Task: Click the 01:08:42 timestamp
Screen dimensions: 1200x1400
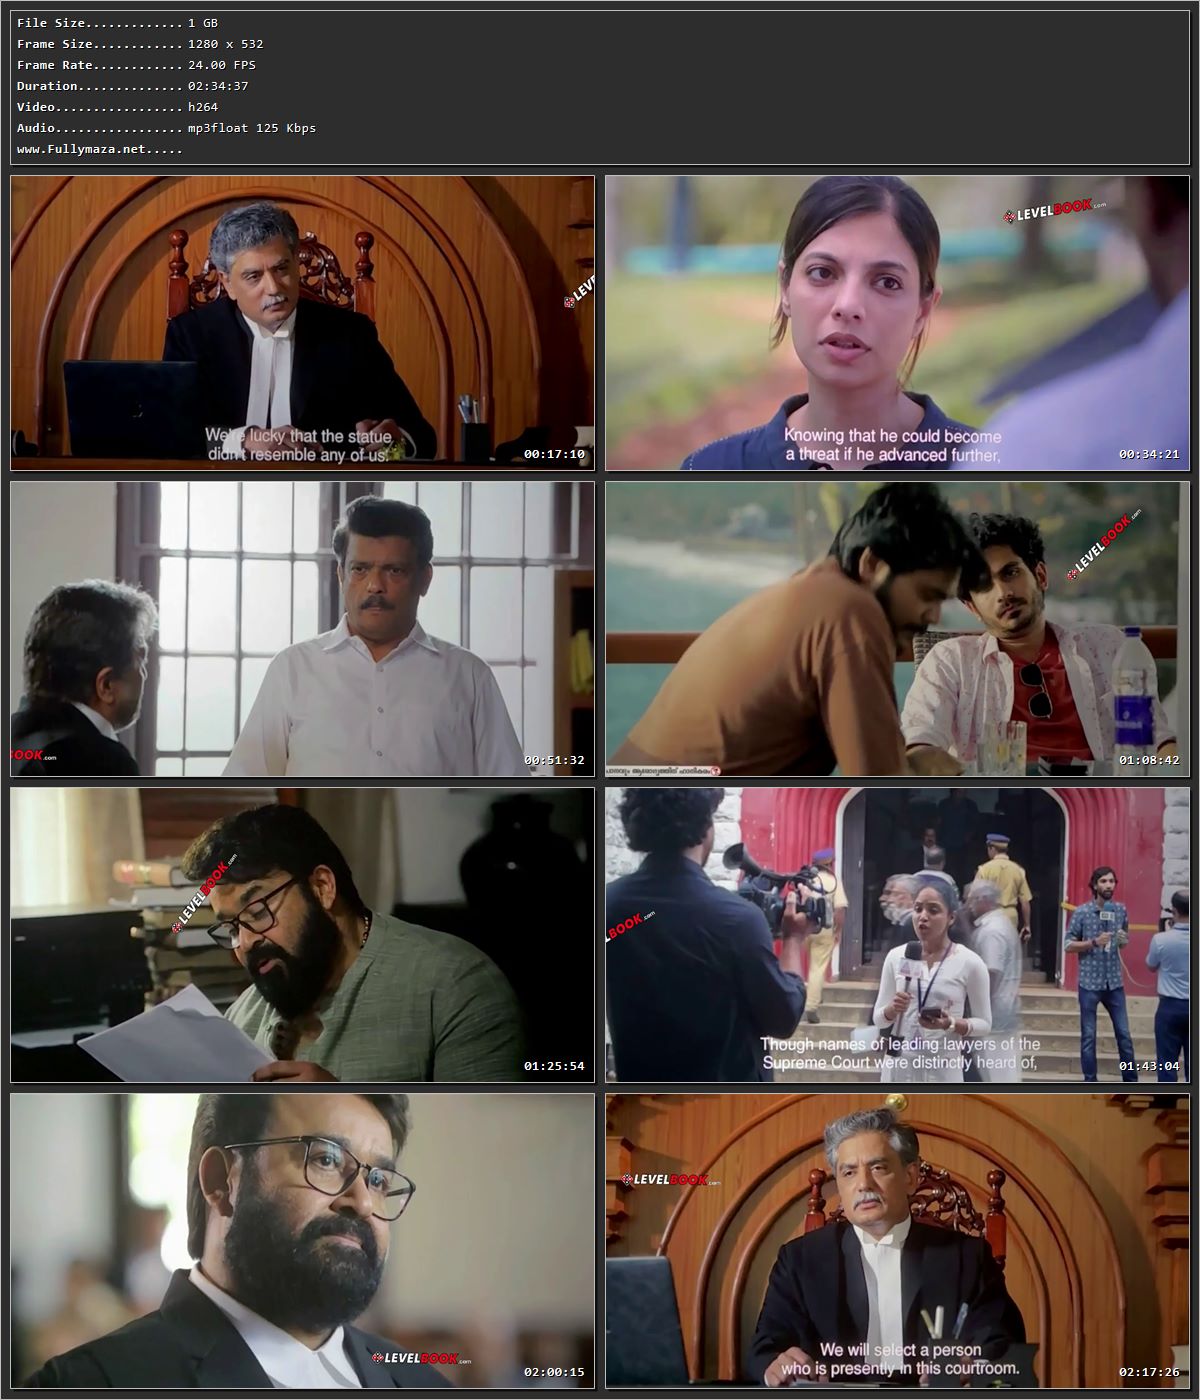Action: pyautogui.click(x=1149, y=760)
